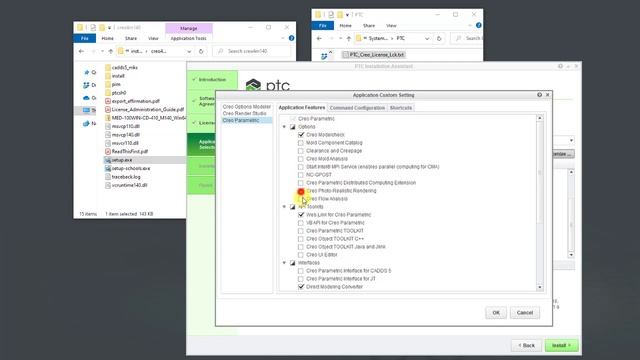Go up one folder in PTC explorer window
640x360 pixels.
[x=349, y=38]
